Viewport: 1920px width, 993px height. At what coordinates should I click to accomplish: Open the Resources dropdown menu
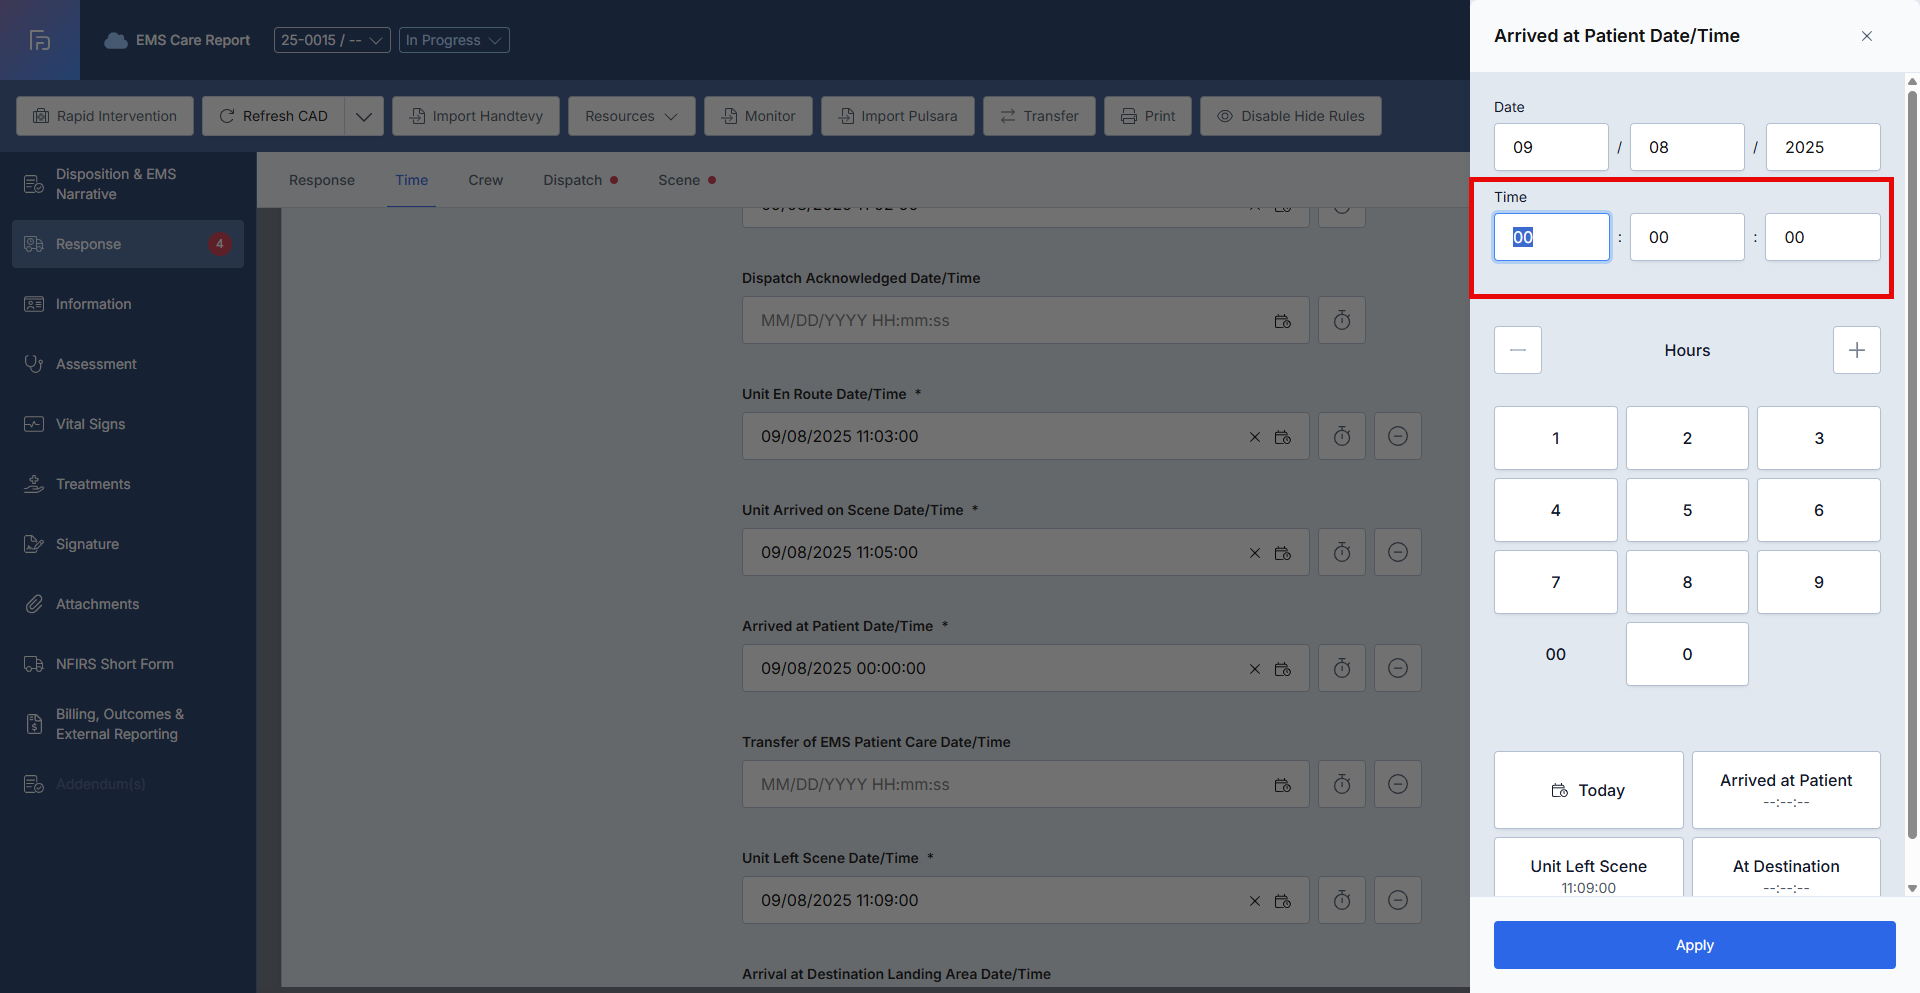click(631, 116)
